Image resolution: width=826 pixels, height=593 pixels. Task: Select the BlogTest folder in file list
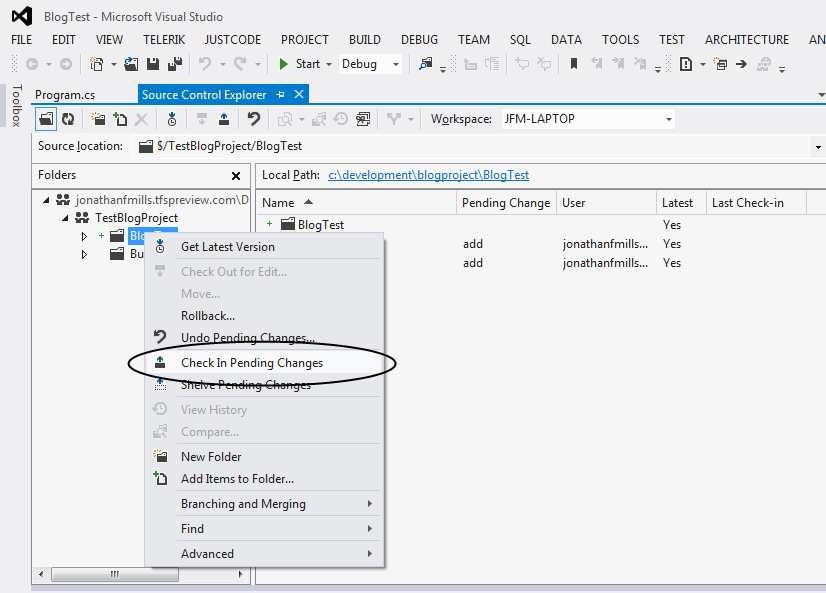(320, 225)
